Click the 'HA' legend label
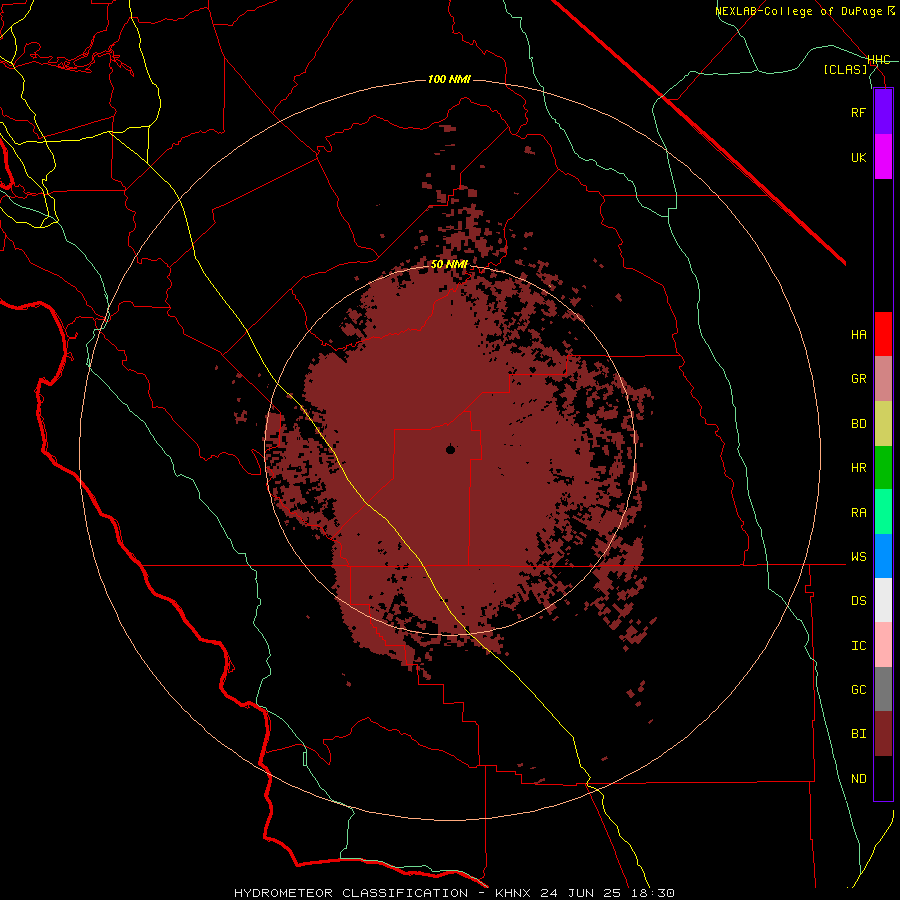The width and height of the screenshot is (900, 900). point(859,335)
